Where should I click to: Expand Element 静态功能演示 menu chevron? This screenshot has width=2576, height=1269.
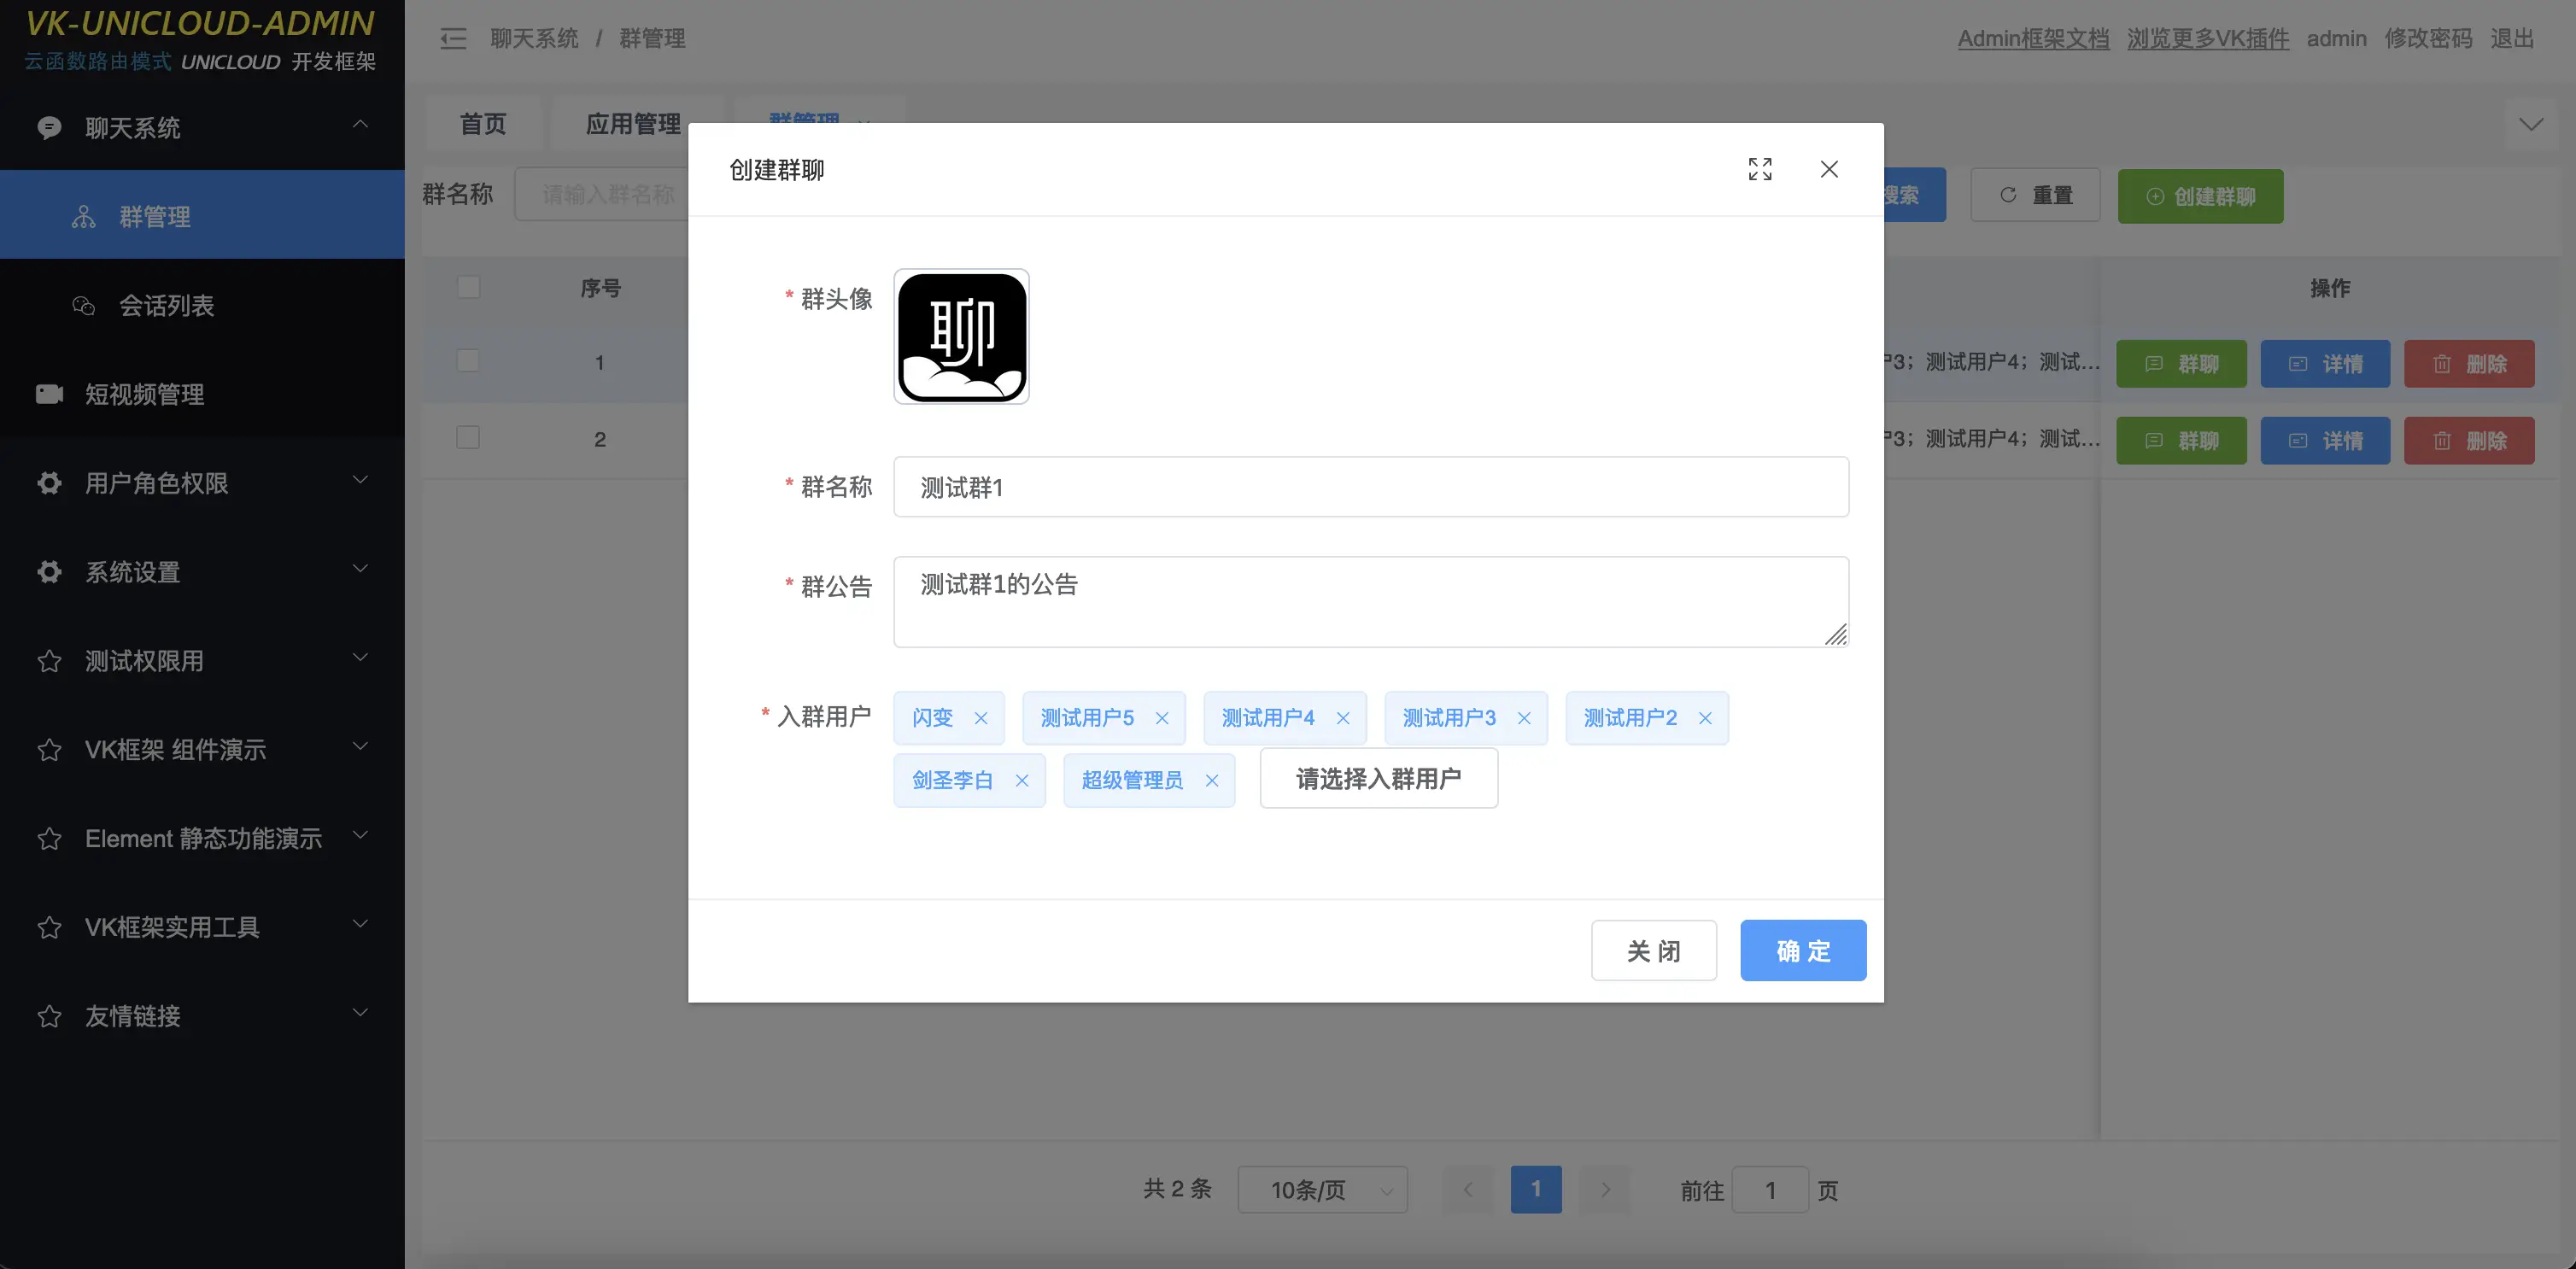360,835
